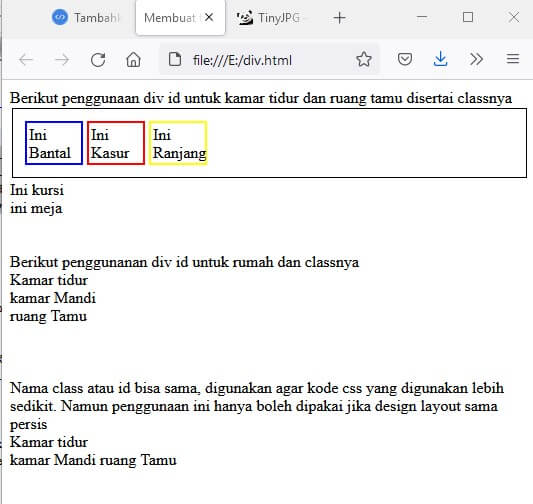Click the standalone 'ruang Tamu' line
The image size is (533, 504).
[x=48, y=316]
